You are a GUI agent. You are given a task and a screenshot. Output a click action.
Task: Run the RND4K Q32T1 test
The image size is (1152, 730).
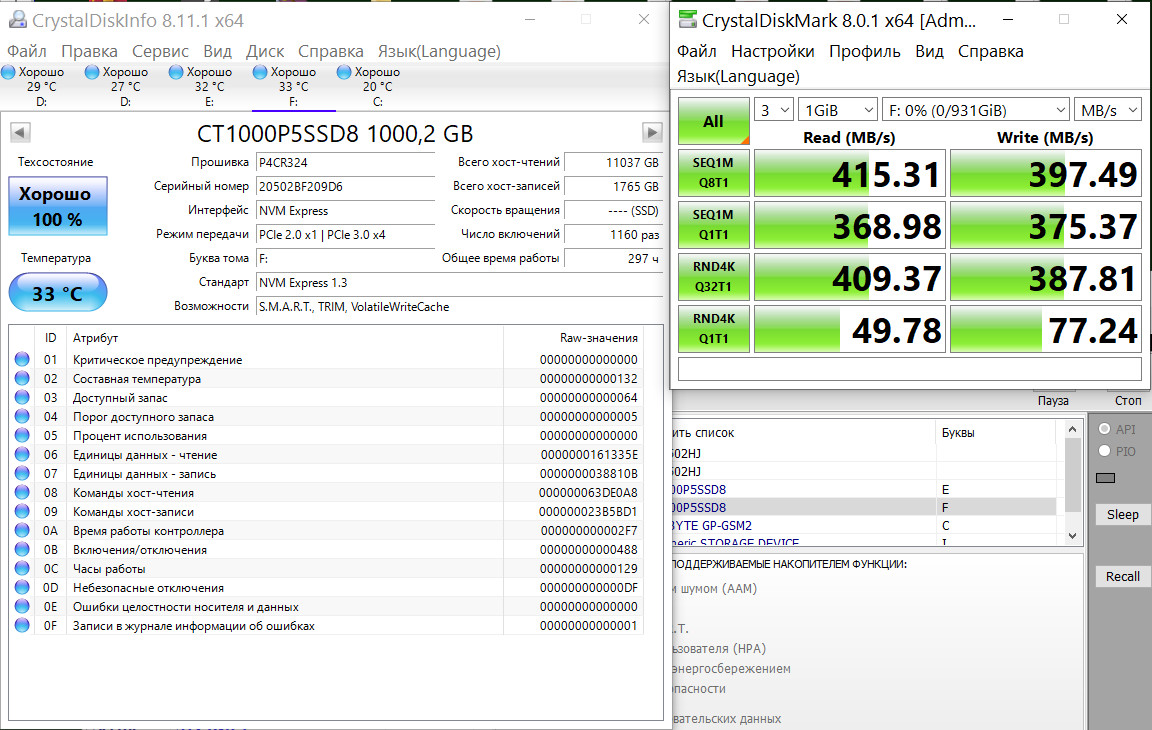coord(713,277)
